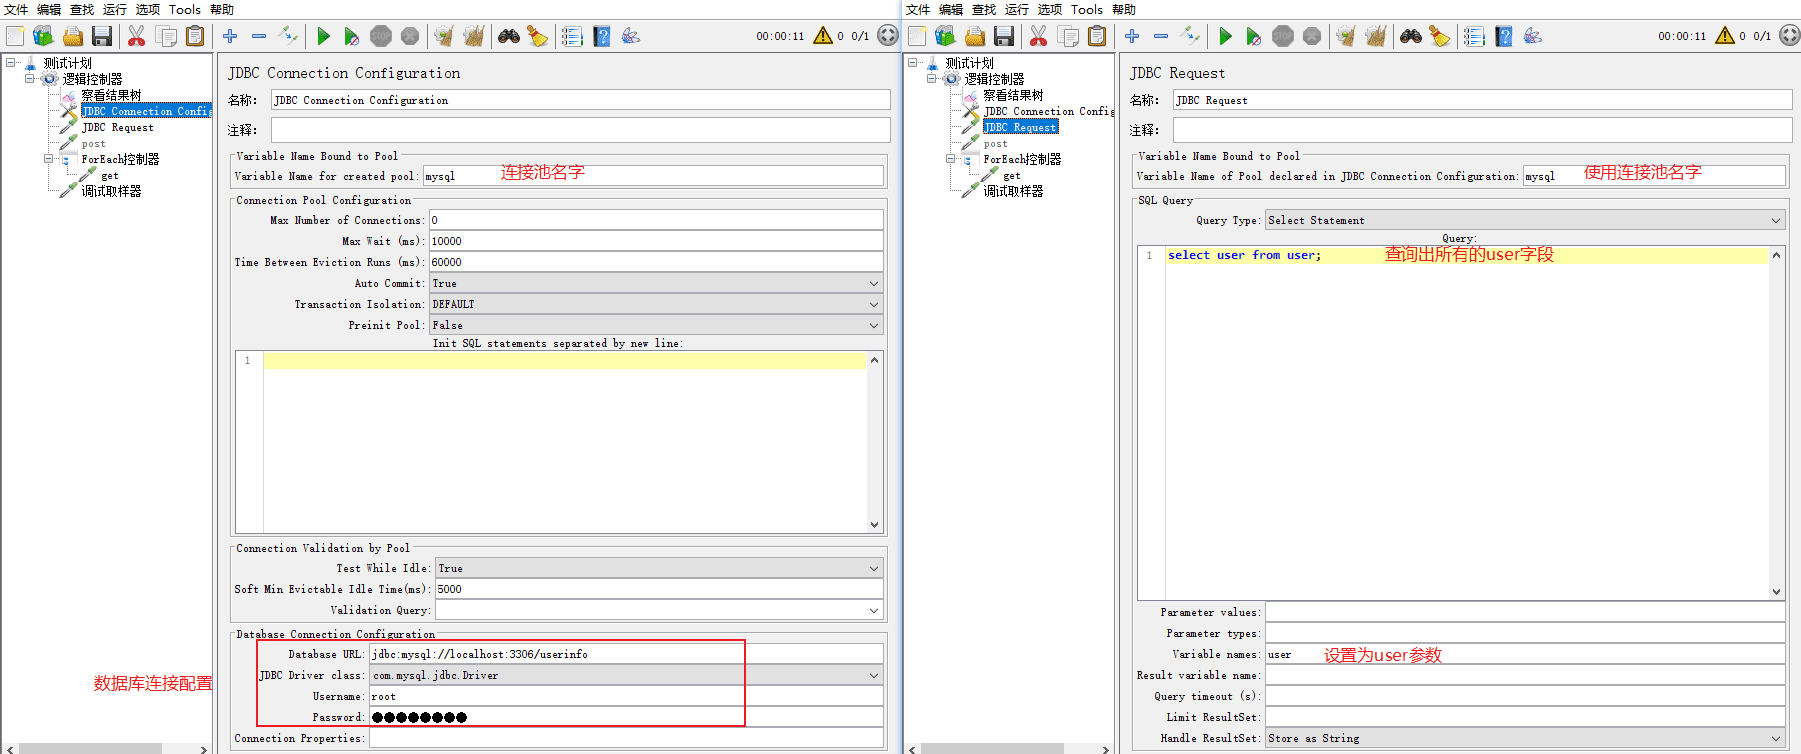Click Variable Name for created pool field
The width and height of the screenshot is (1801, 754).
pyautogui.click(x=653, y=176)
